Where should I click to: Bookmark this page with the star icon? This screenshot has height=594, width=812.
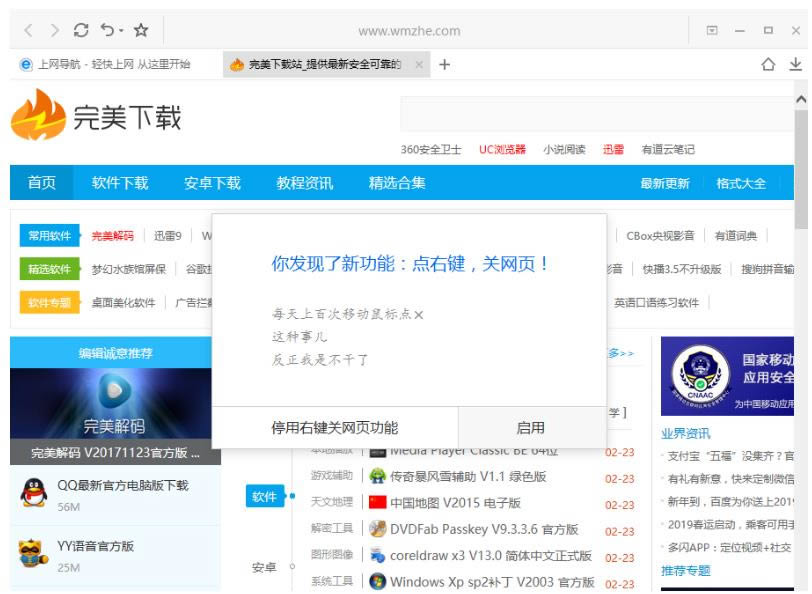coord(141,30)
